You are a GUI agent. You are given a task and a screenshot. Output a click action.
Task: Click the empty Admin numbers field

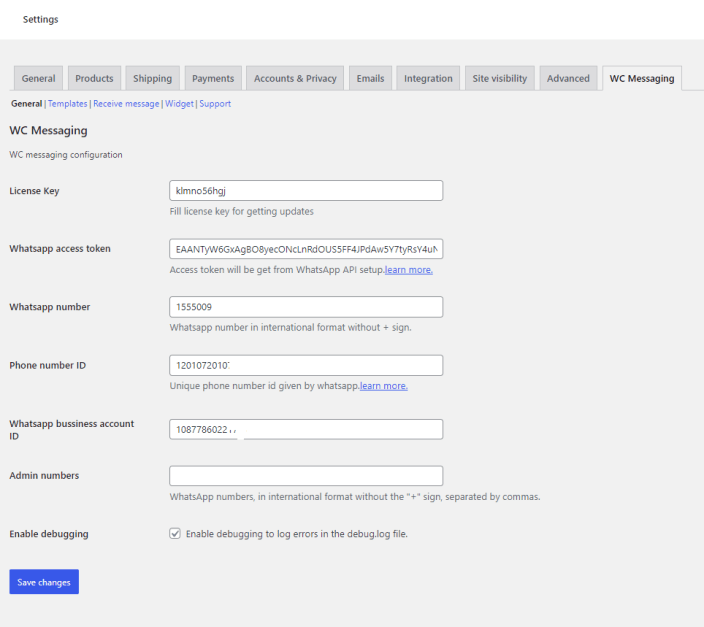coord(306,476)
